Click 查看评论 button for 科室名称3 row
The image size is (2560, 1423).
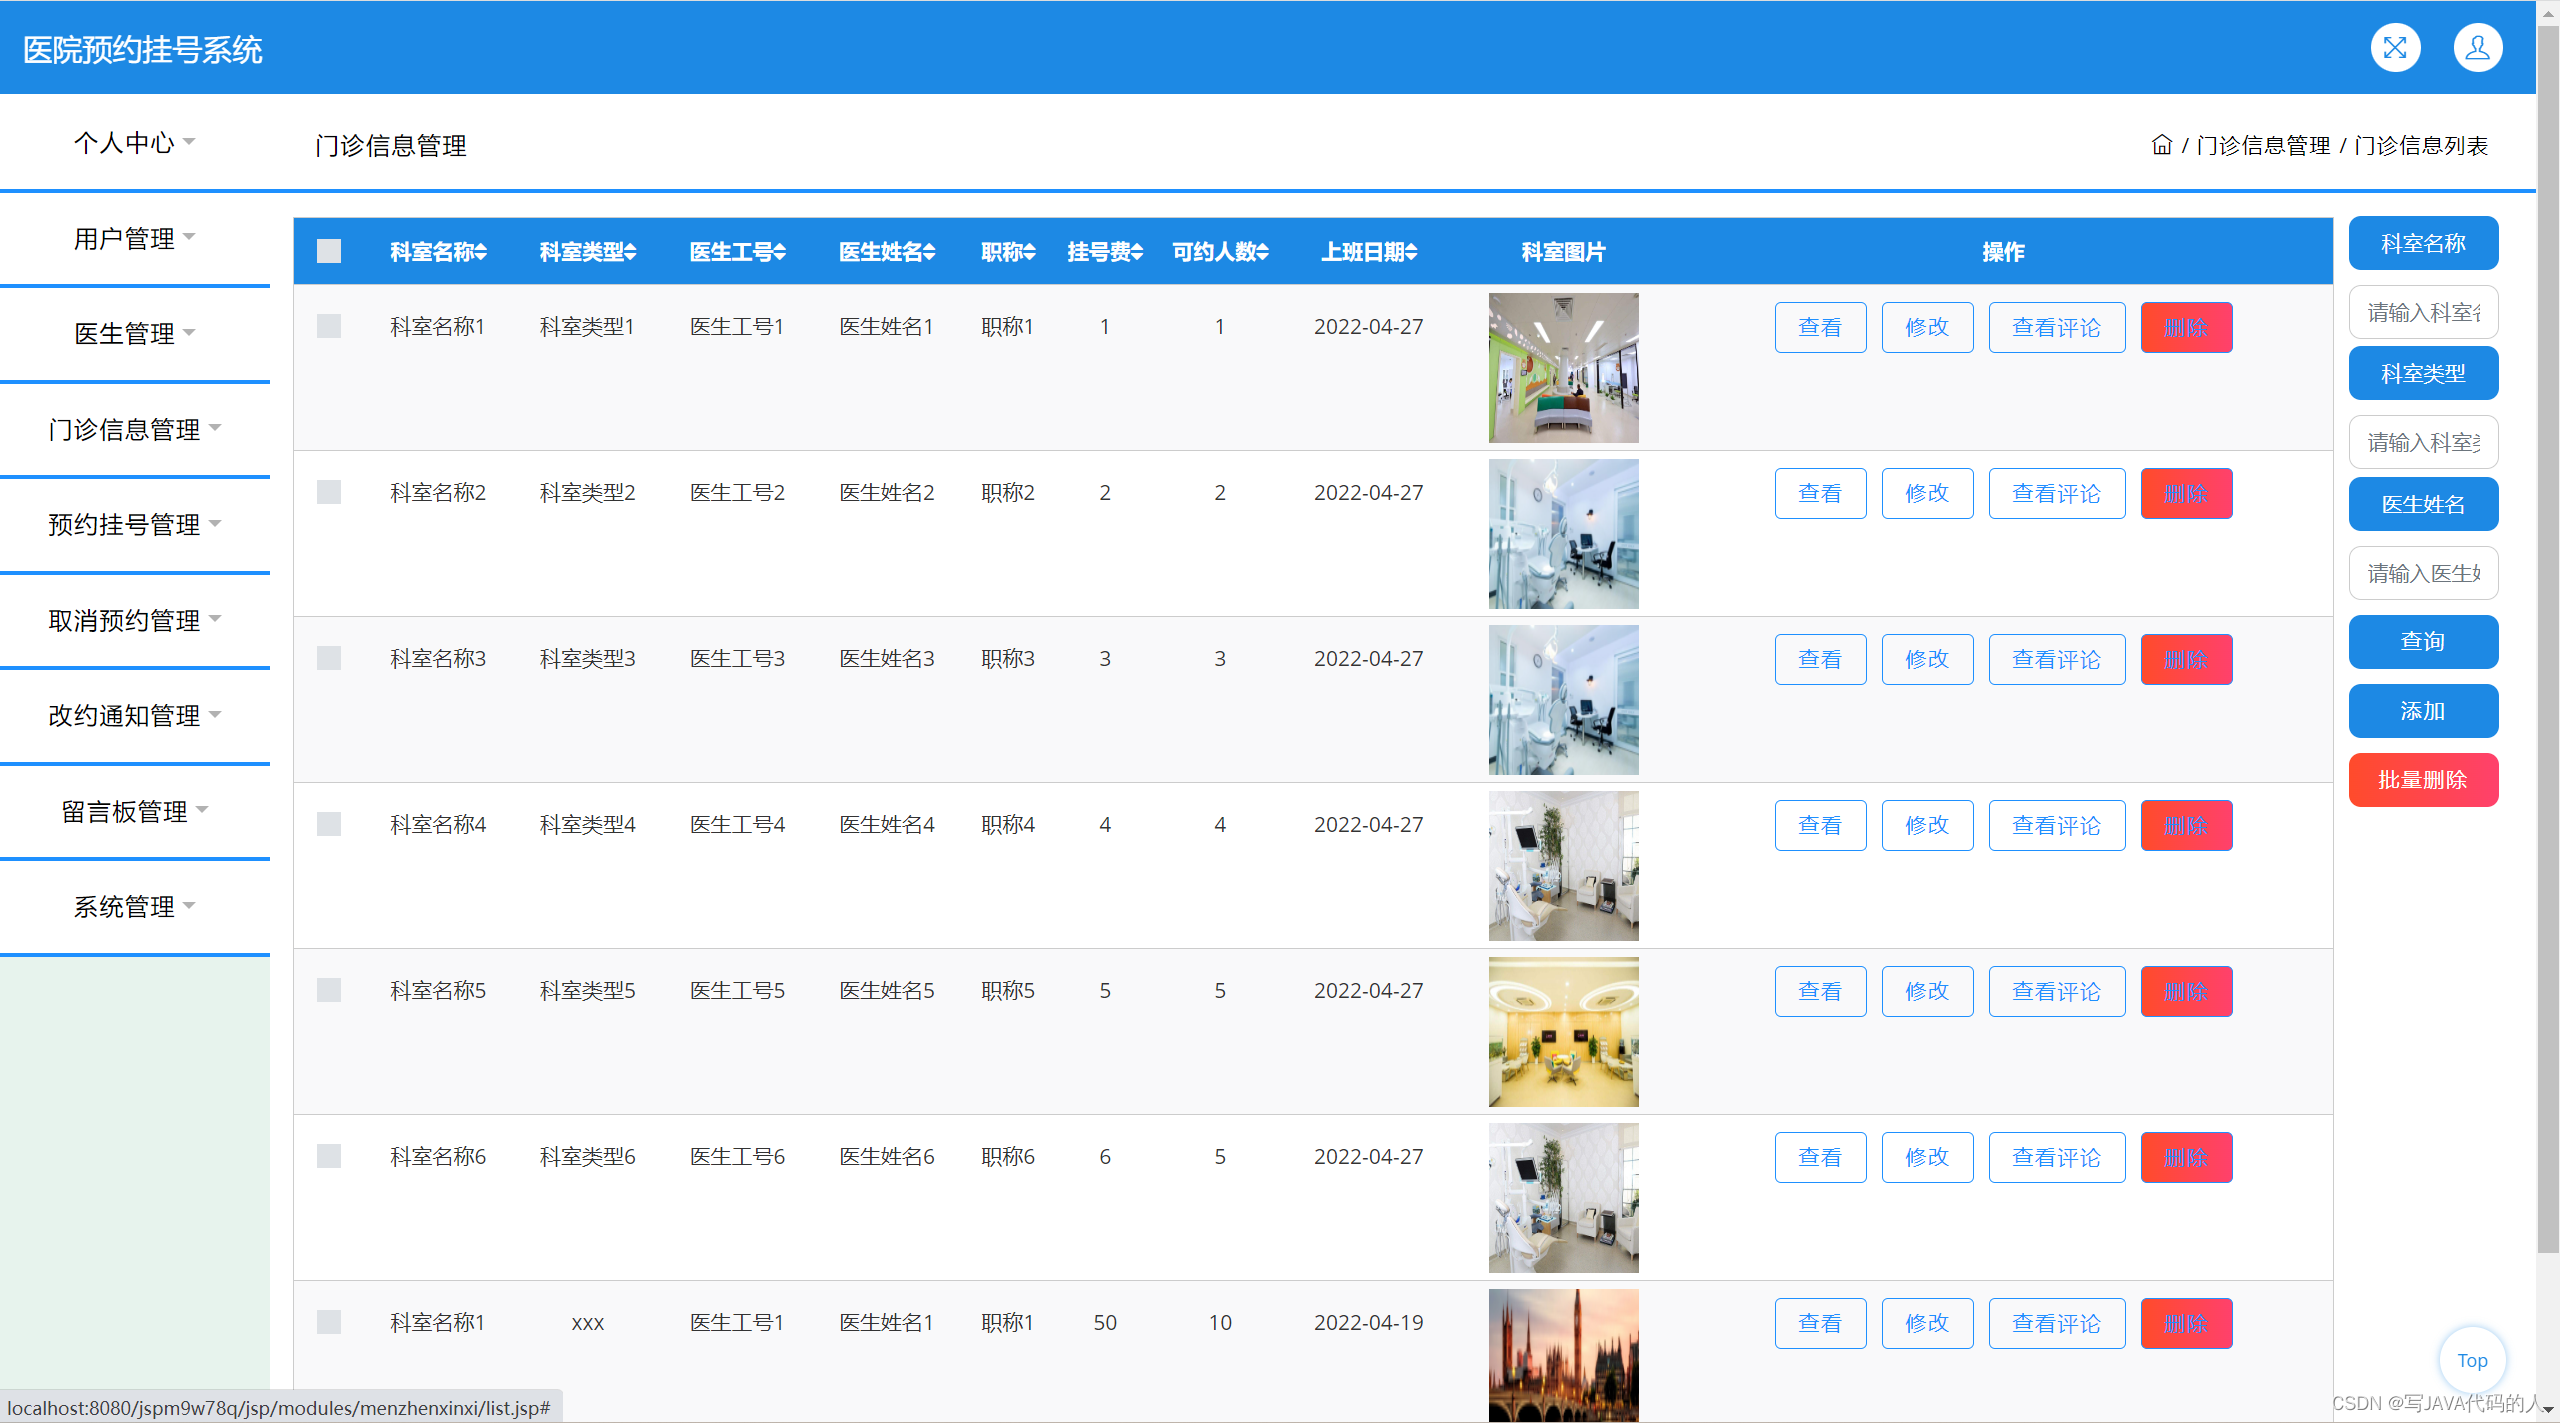2057,659
